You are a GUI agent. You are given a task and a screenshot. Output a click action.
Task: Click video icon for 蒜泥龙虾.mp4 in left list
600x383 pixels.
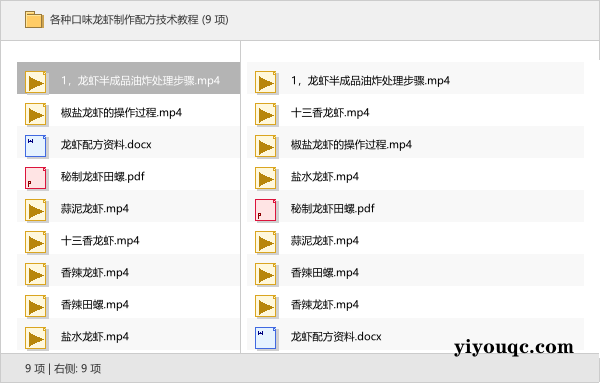(36, 210)
